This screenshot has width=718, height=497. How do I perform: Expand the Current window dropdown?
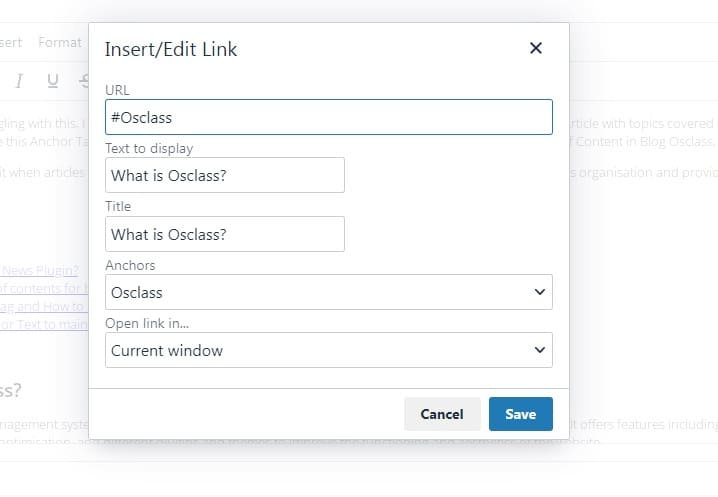click(328, 350)
